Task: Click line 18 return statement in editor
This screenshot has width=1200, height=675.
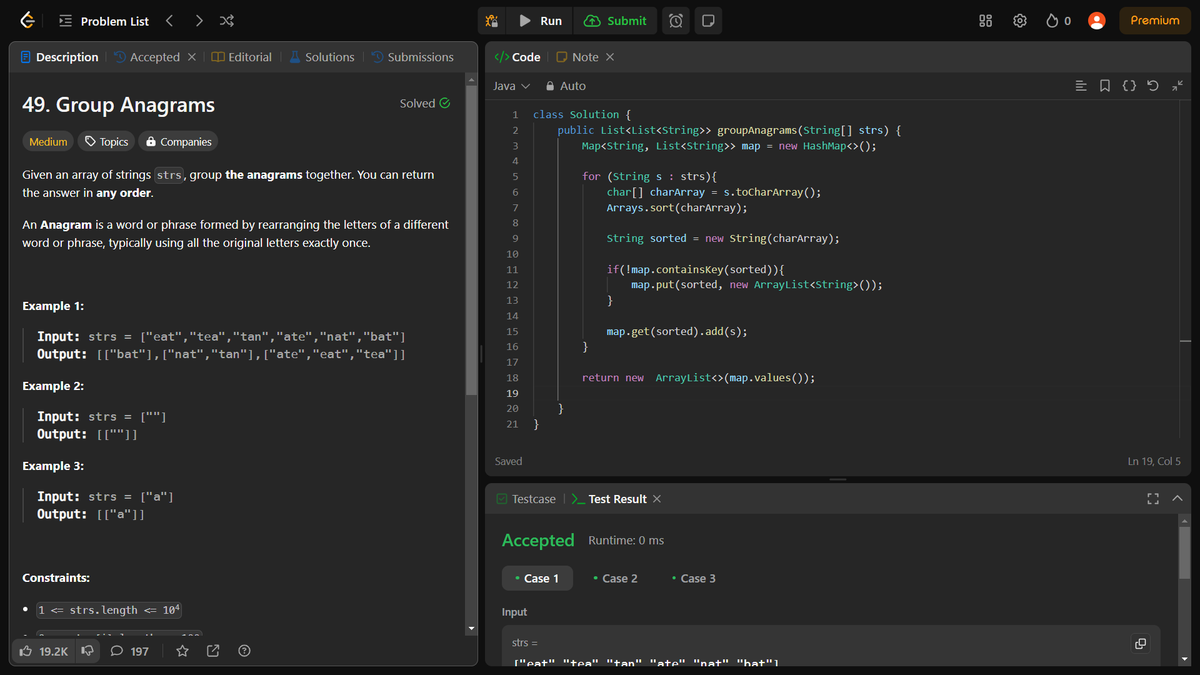Action: pyautogui.click(x=698, y=378)
